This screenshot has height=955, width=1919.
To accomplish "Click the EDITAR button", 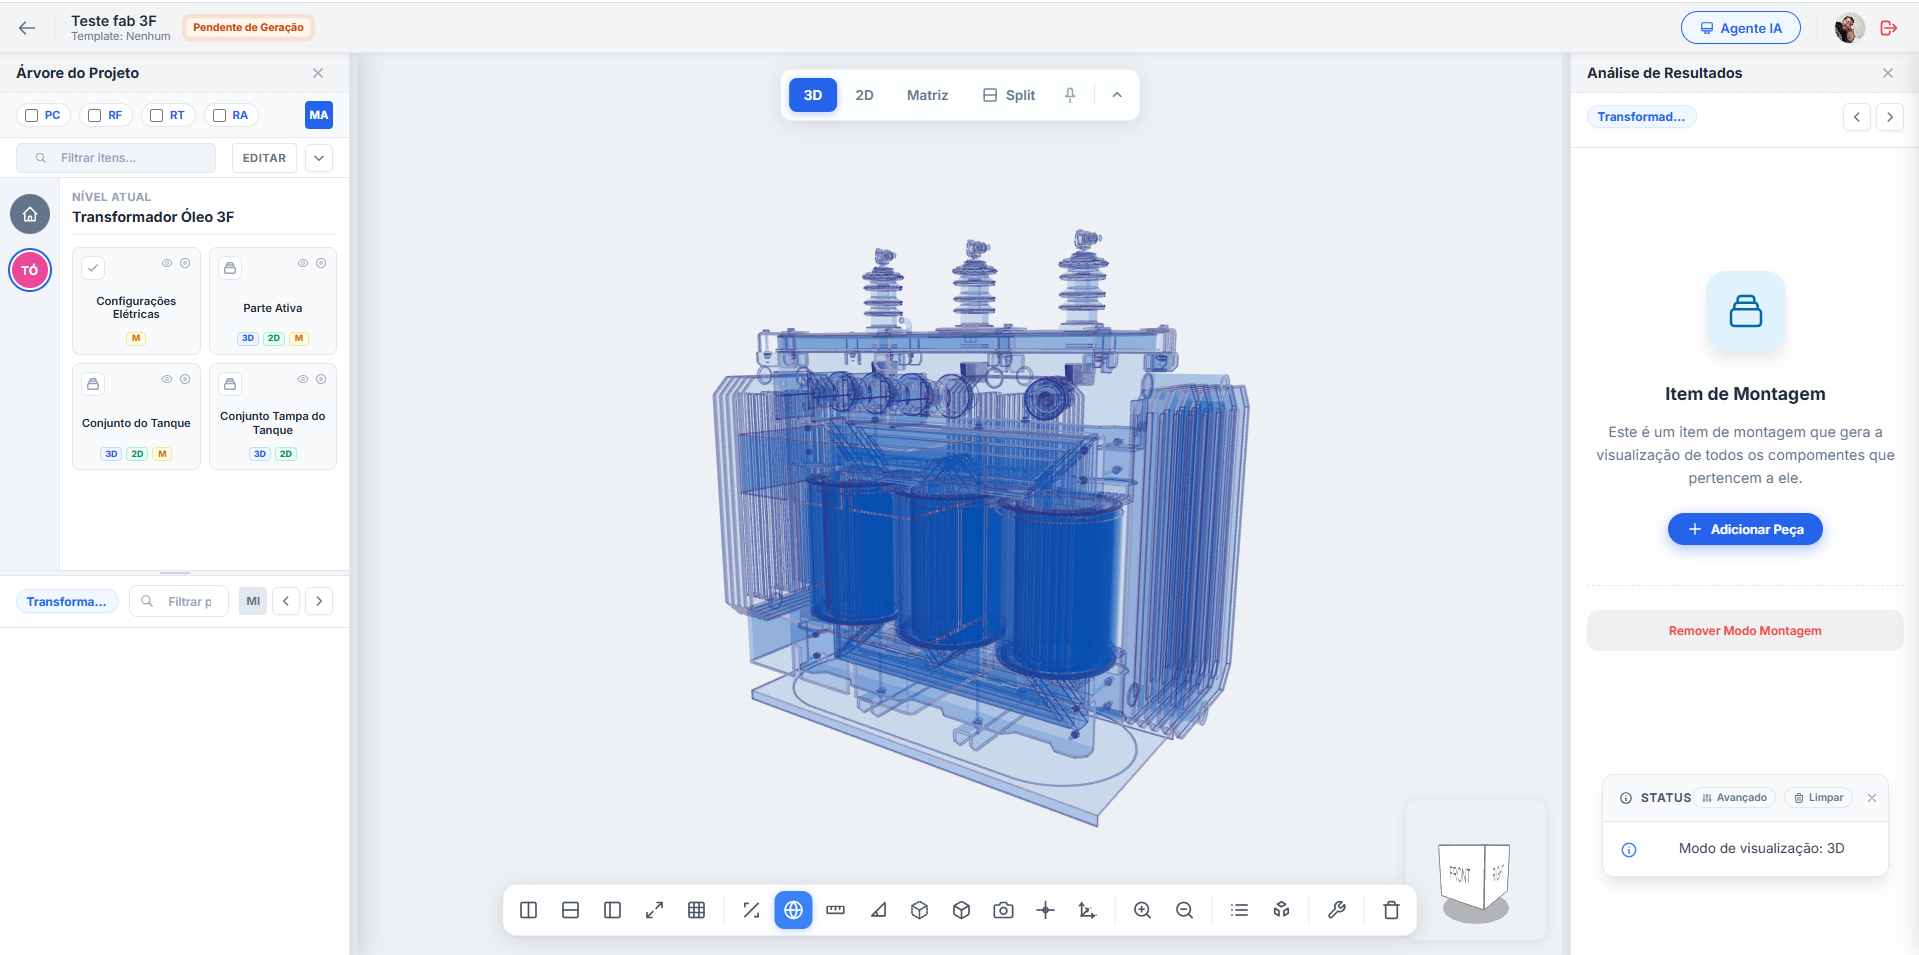I will click(264, 158).
